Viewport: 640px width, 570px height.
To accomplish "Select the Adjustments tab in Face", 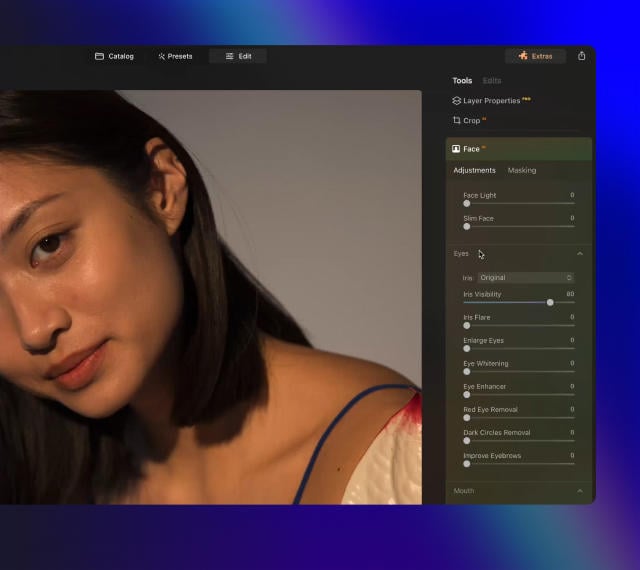I will coord(474,171).
